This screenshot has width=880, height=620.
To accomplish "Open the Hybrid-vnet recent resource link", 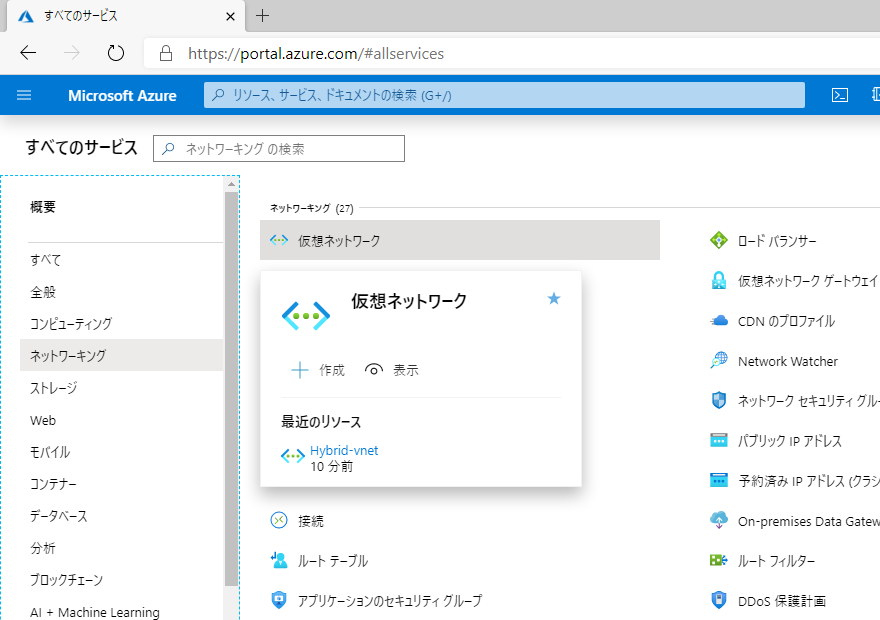I will (344, 451).
